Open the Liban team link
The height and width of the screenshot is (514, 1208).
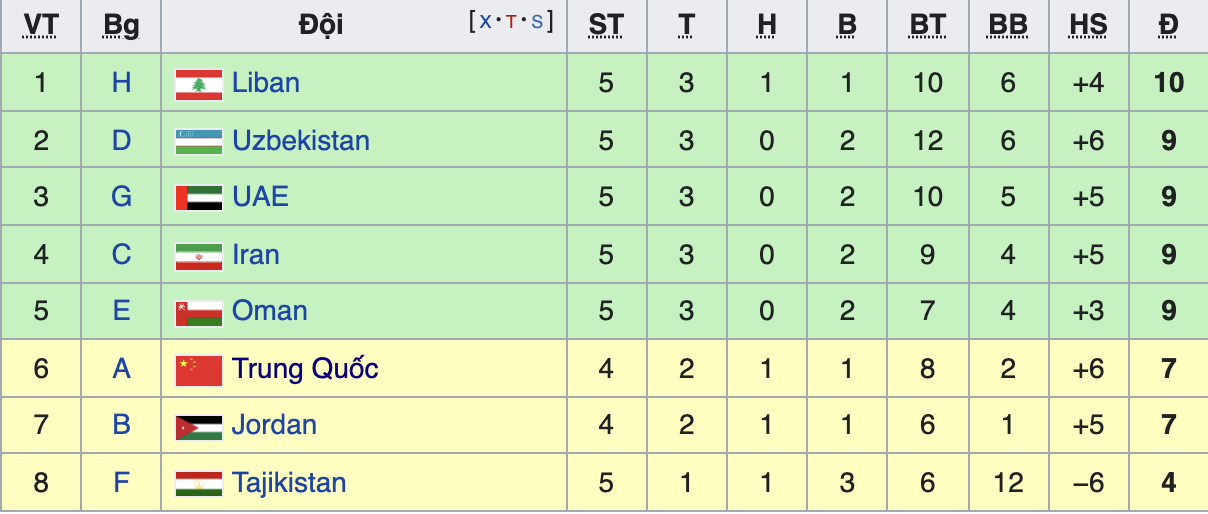[266, 82]
